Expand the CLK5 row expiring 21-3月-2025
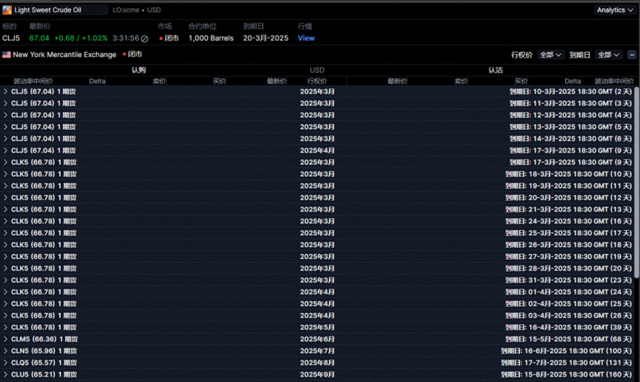The height and width of the screenshot is (382, 640). 5,210
